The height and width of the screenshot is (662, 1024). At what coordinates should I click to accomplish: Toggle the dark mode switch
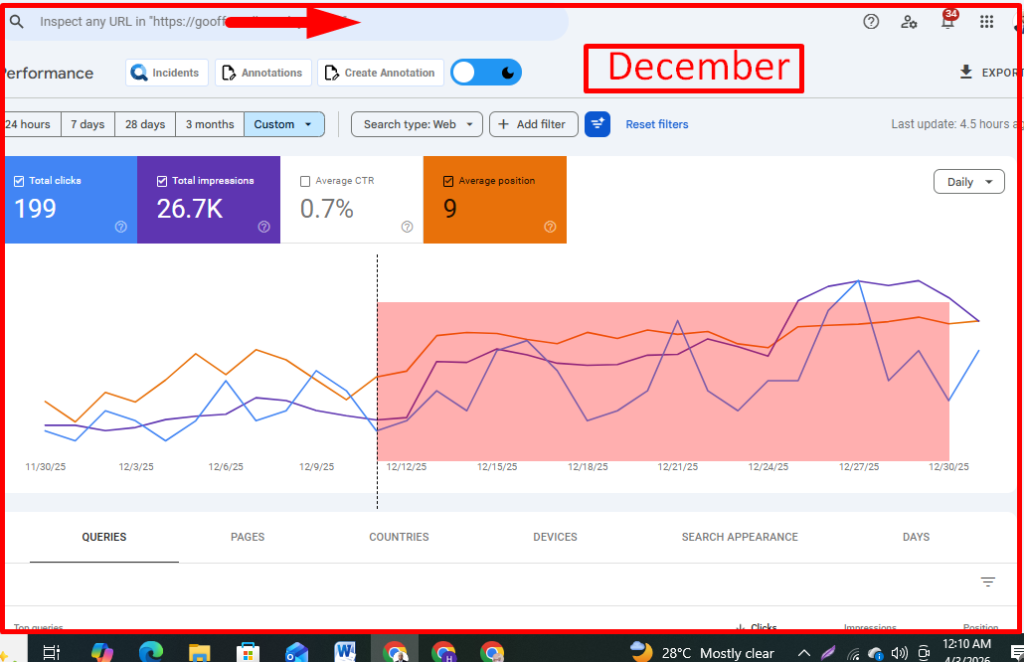[x=486, y=72]
